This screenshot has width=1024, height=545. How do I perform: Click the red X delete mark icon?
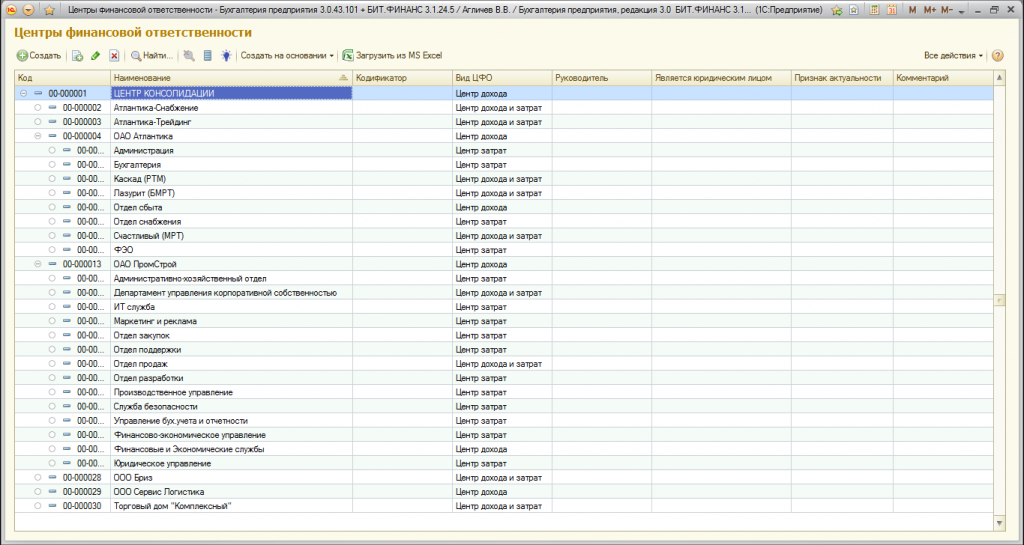point(114,56)
